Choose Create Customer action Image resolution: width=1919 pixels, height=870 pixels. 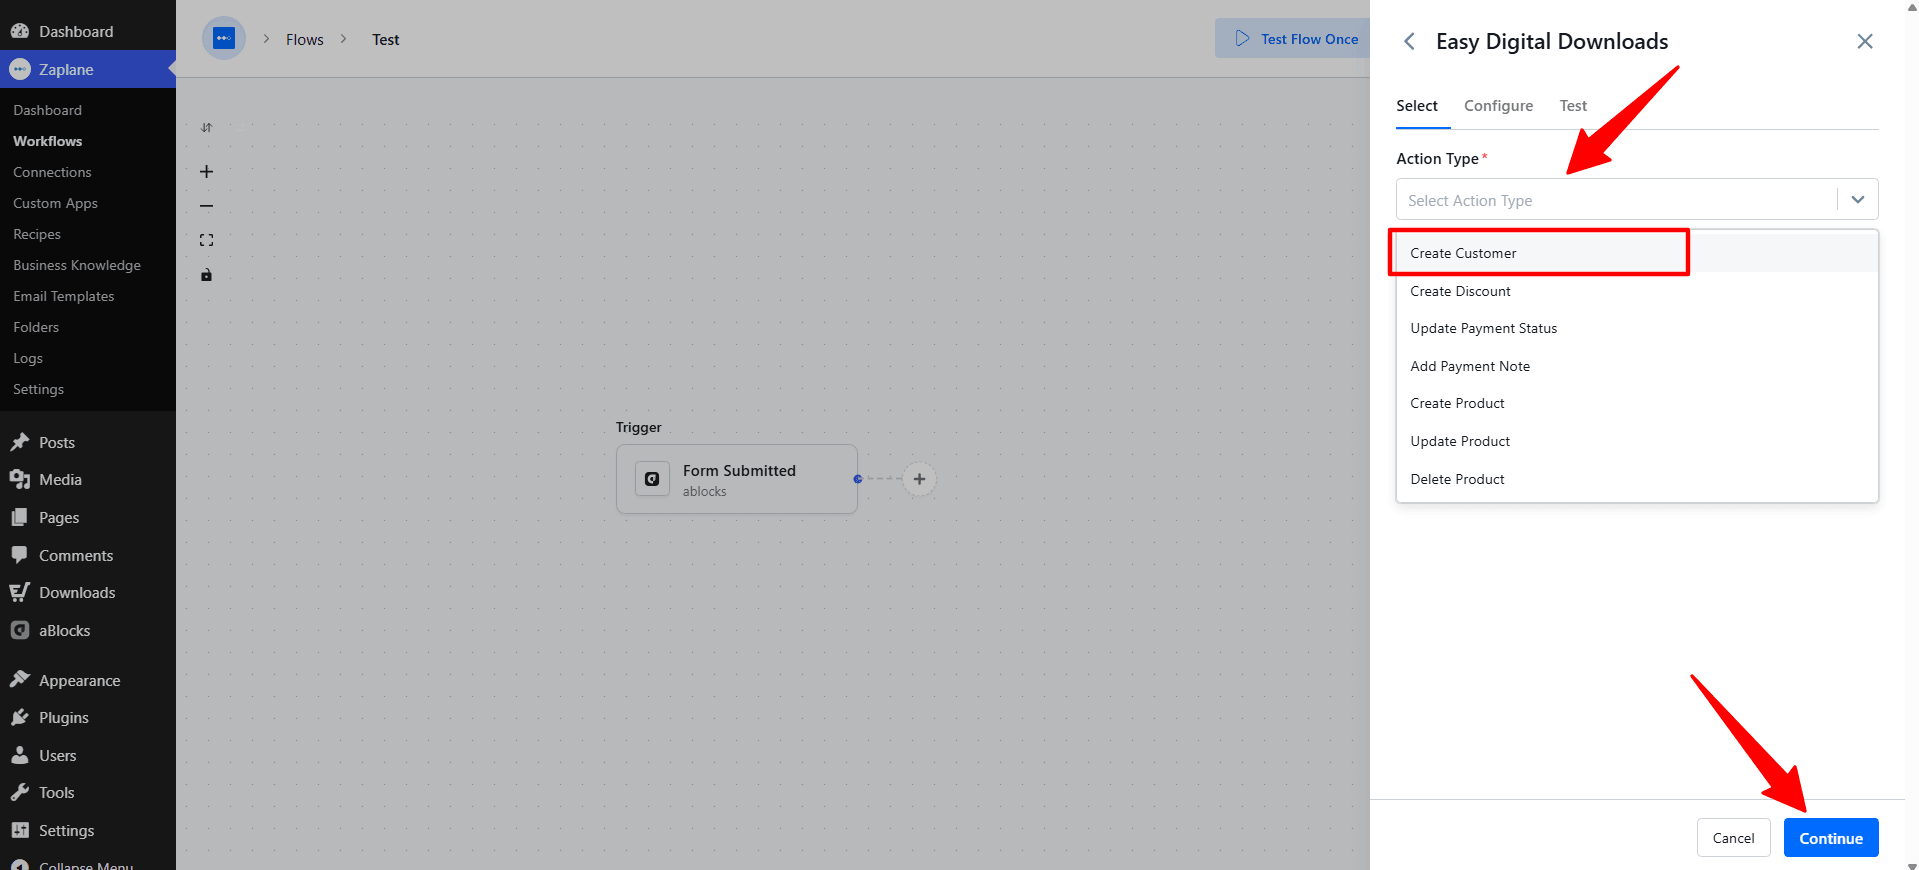point(1637,253)
